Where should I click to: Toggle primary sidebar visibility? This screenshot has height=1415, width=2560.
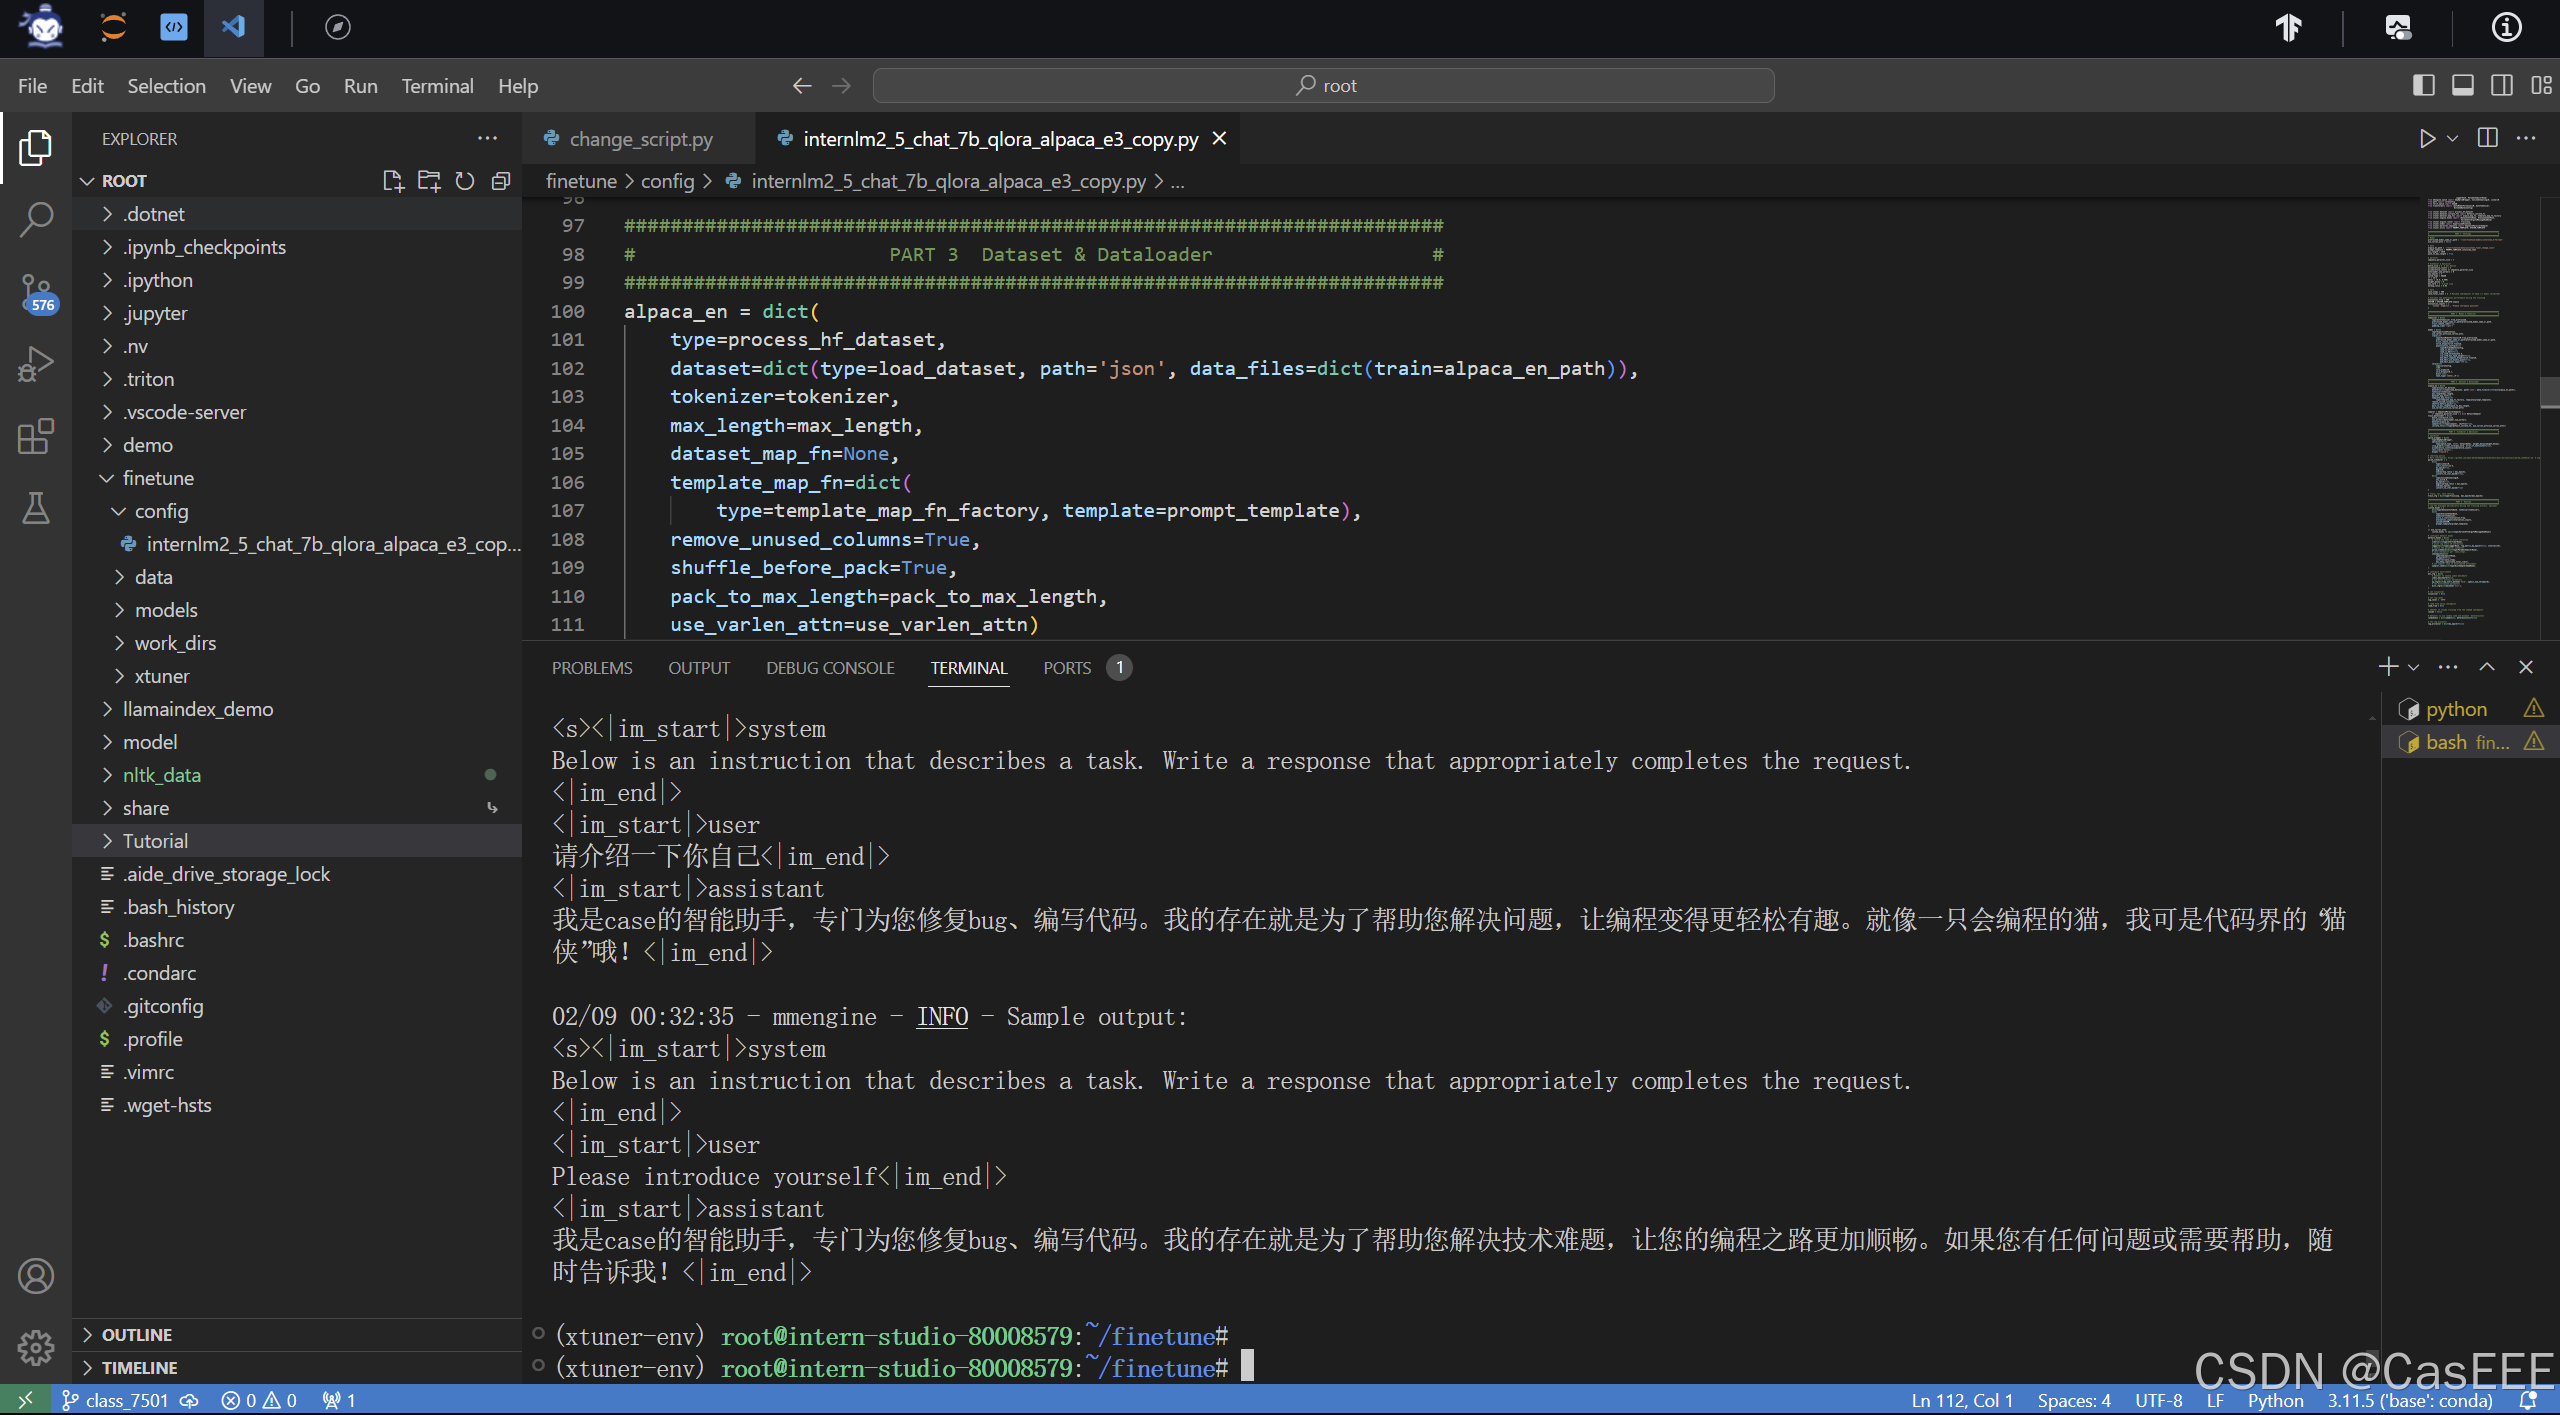tap(2423, 85)
